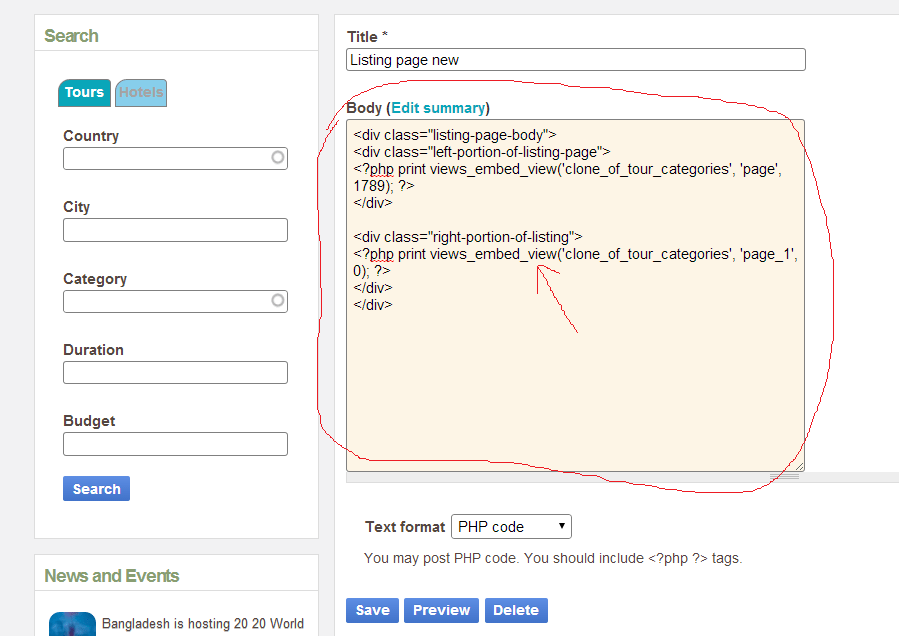Click the line div class="listing-page-body"
The image size is (913, 636).
click(x=455, y=135)
